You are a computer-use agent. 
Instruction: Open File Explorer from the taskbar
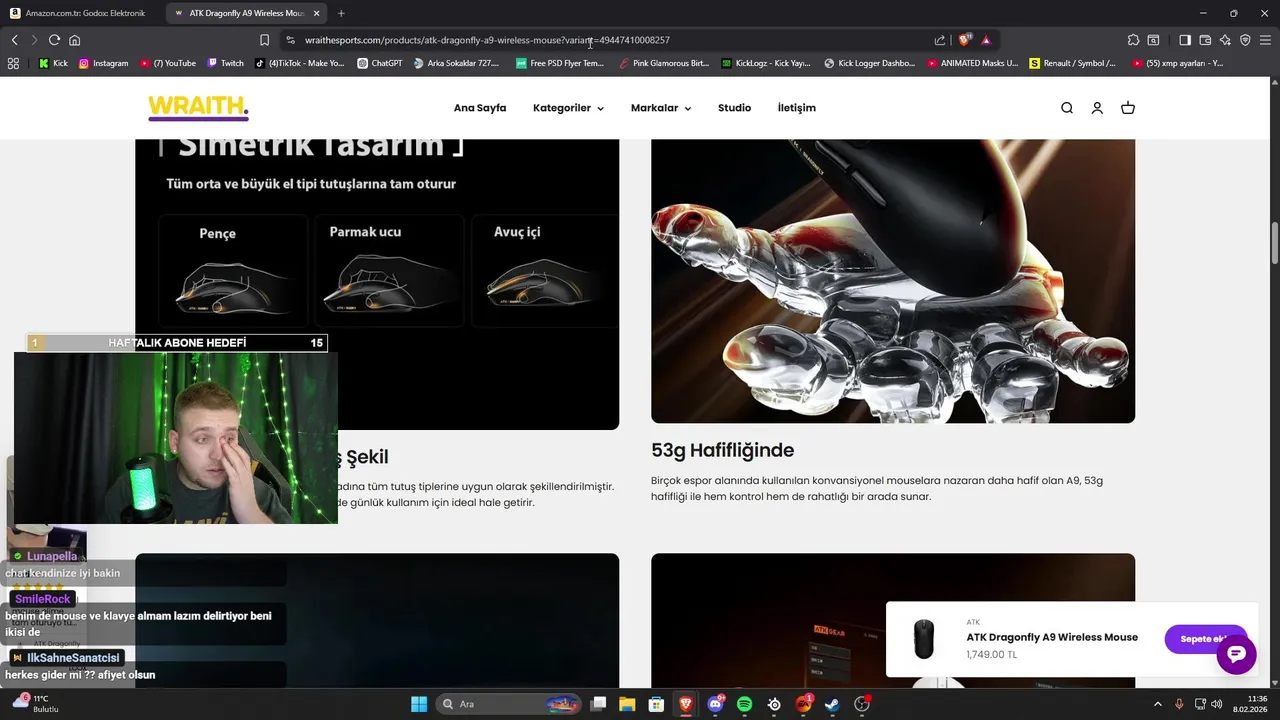point(627,704)
